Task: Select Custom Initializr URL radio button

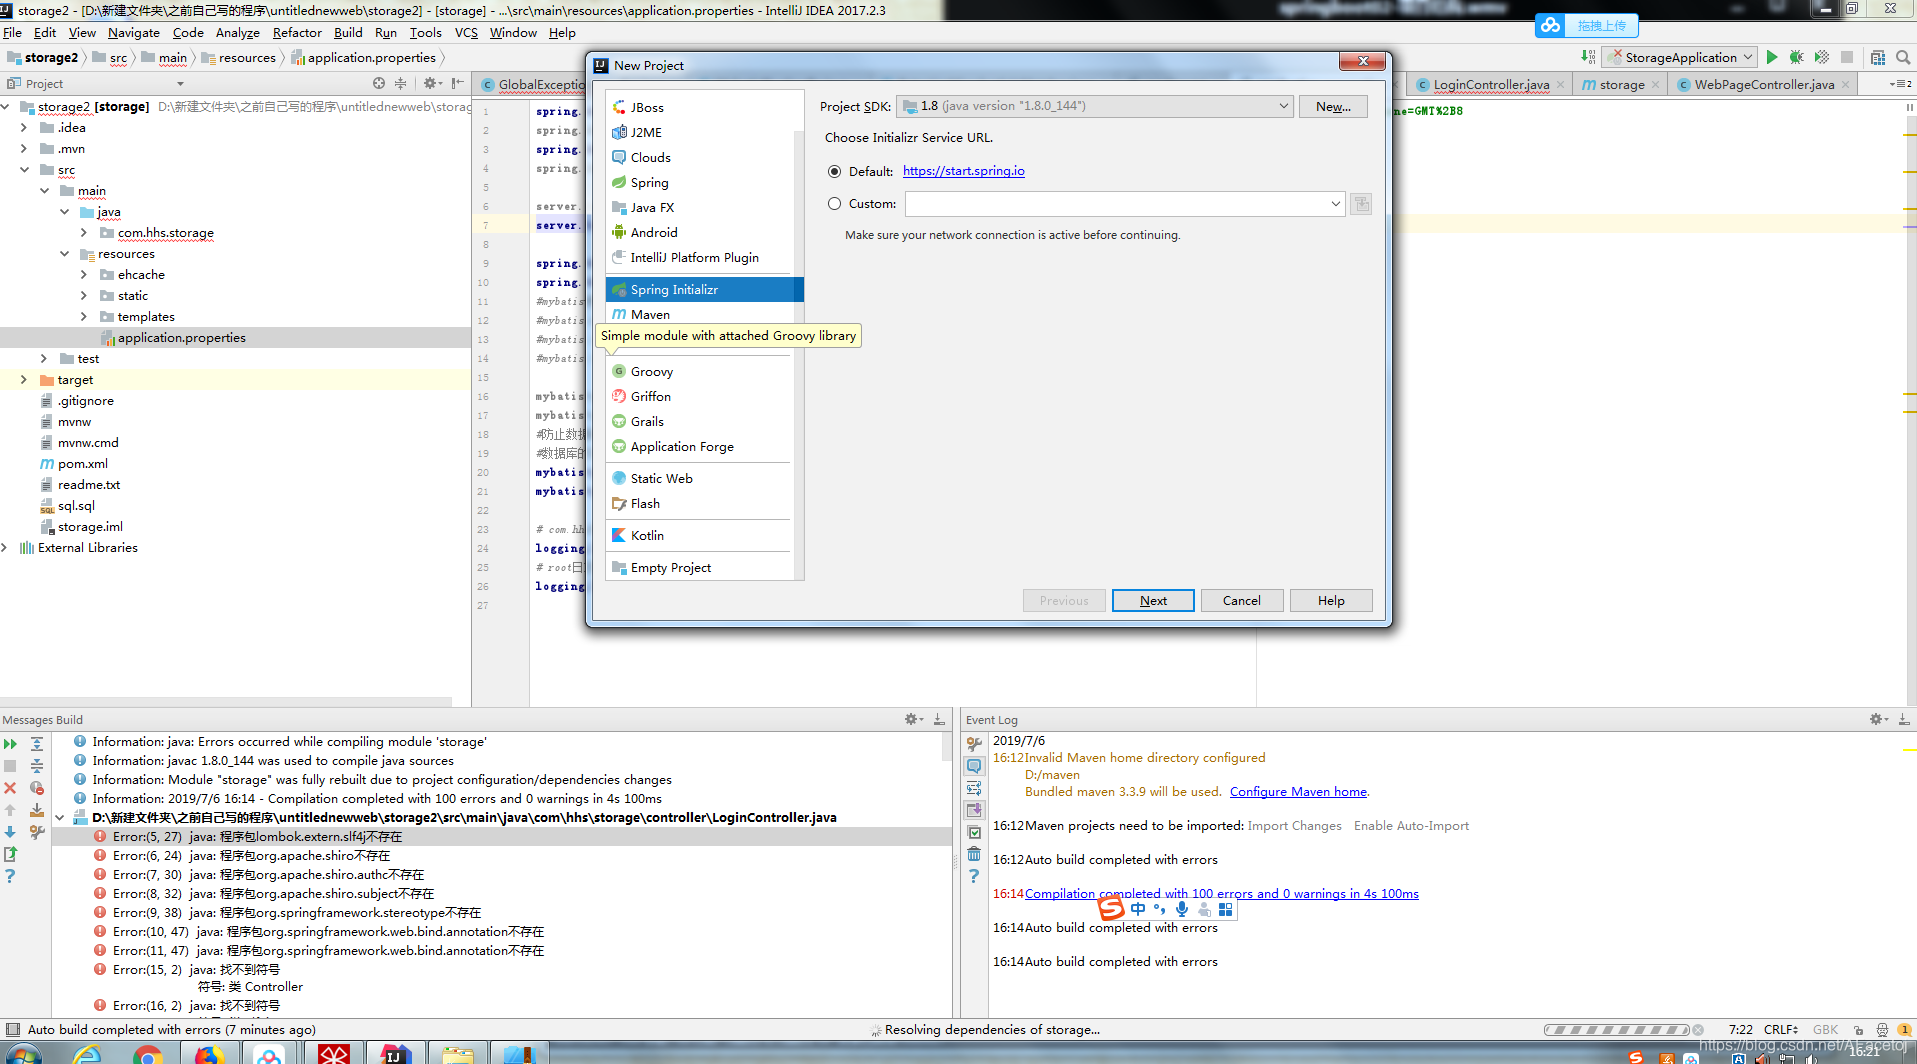Action: pos(834,204)
